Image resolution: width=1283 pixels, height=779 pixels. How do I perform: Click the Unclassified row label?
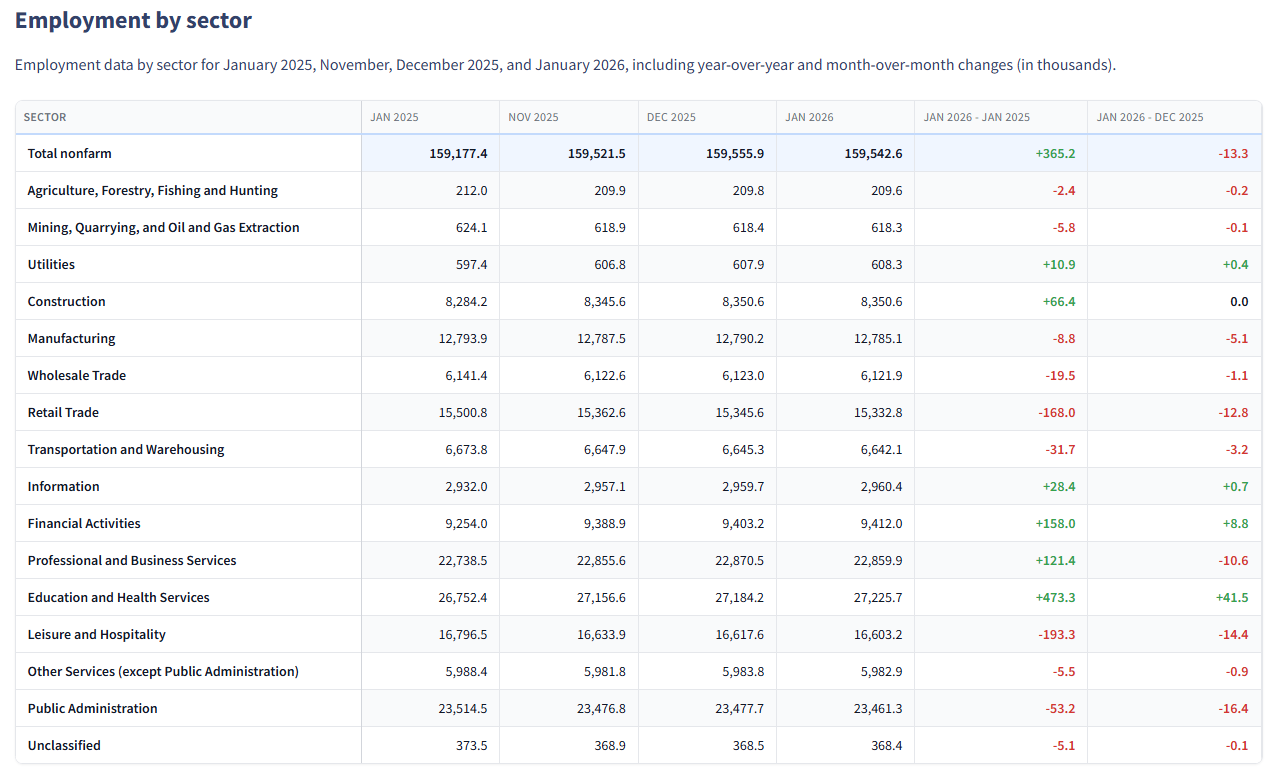(64, 746)
